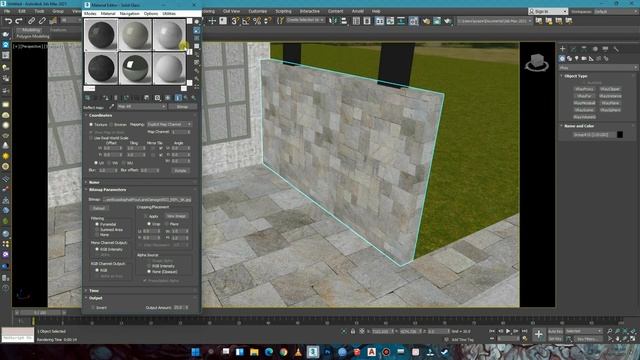Open the Navigation menu in Material Editor
640x360 pixels.
(x=129, y=13)
